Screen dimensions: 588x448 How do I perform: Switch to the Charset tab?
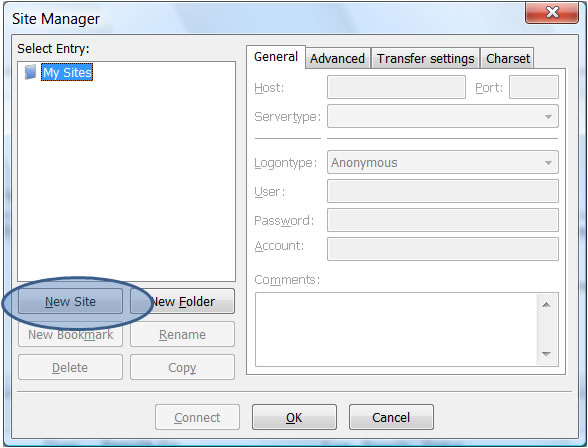pyautogui.click(x=508, y=58)
